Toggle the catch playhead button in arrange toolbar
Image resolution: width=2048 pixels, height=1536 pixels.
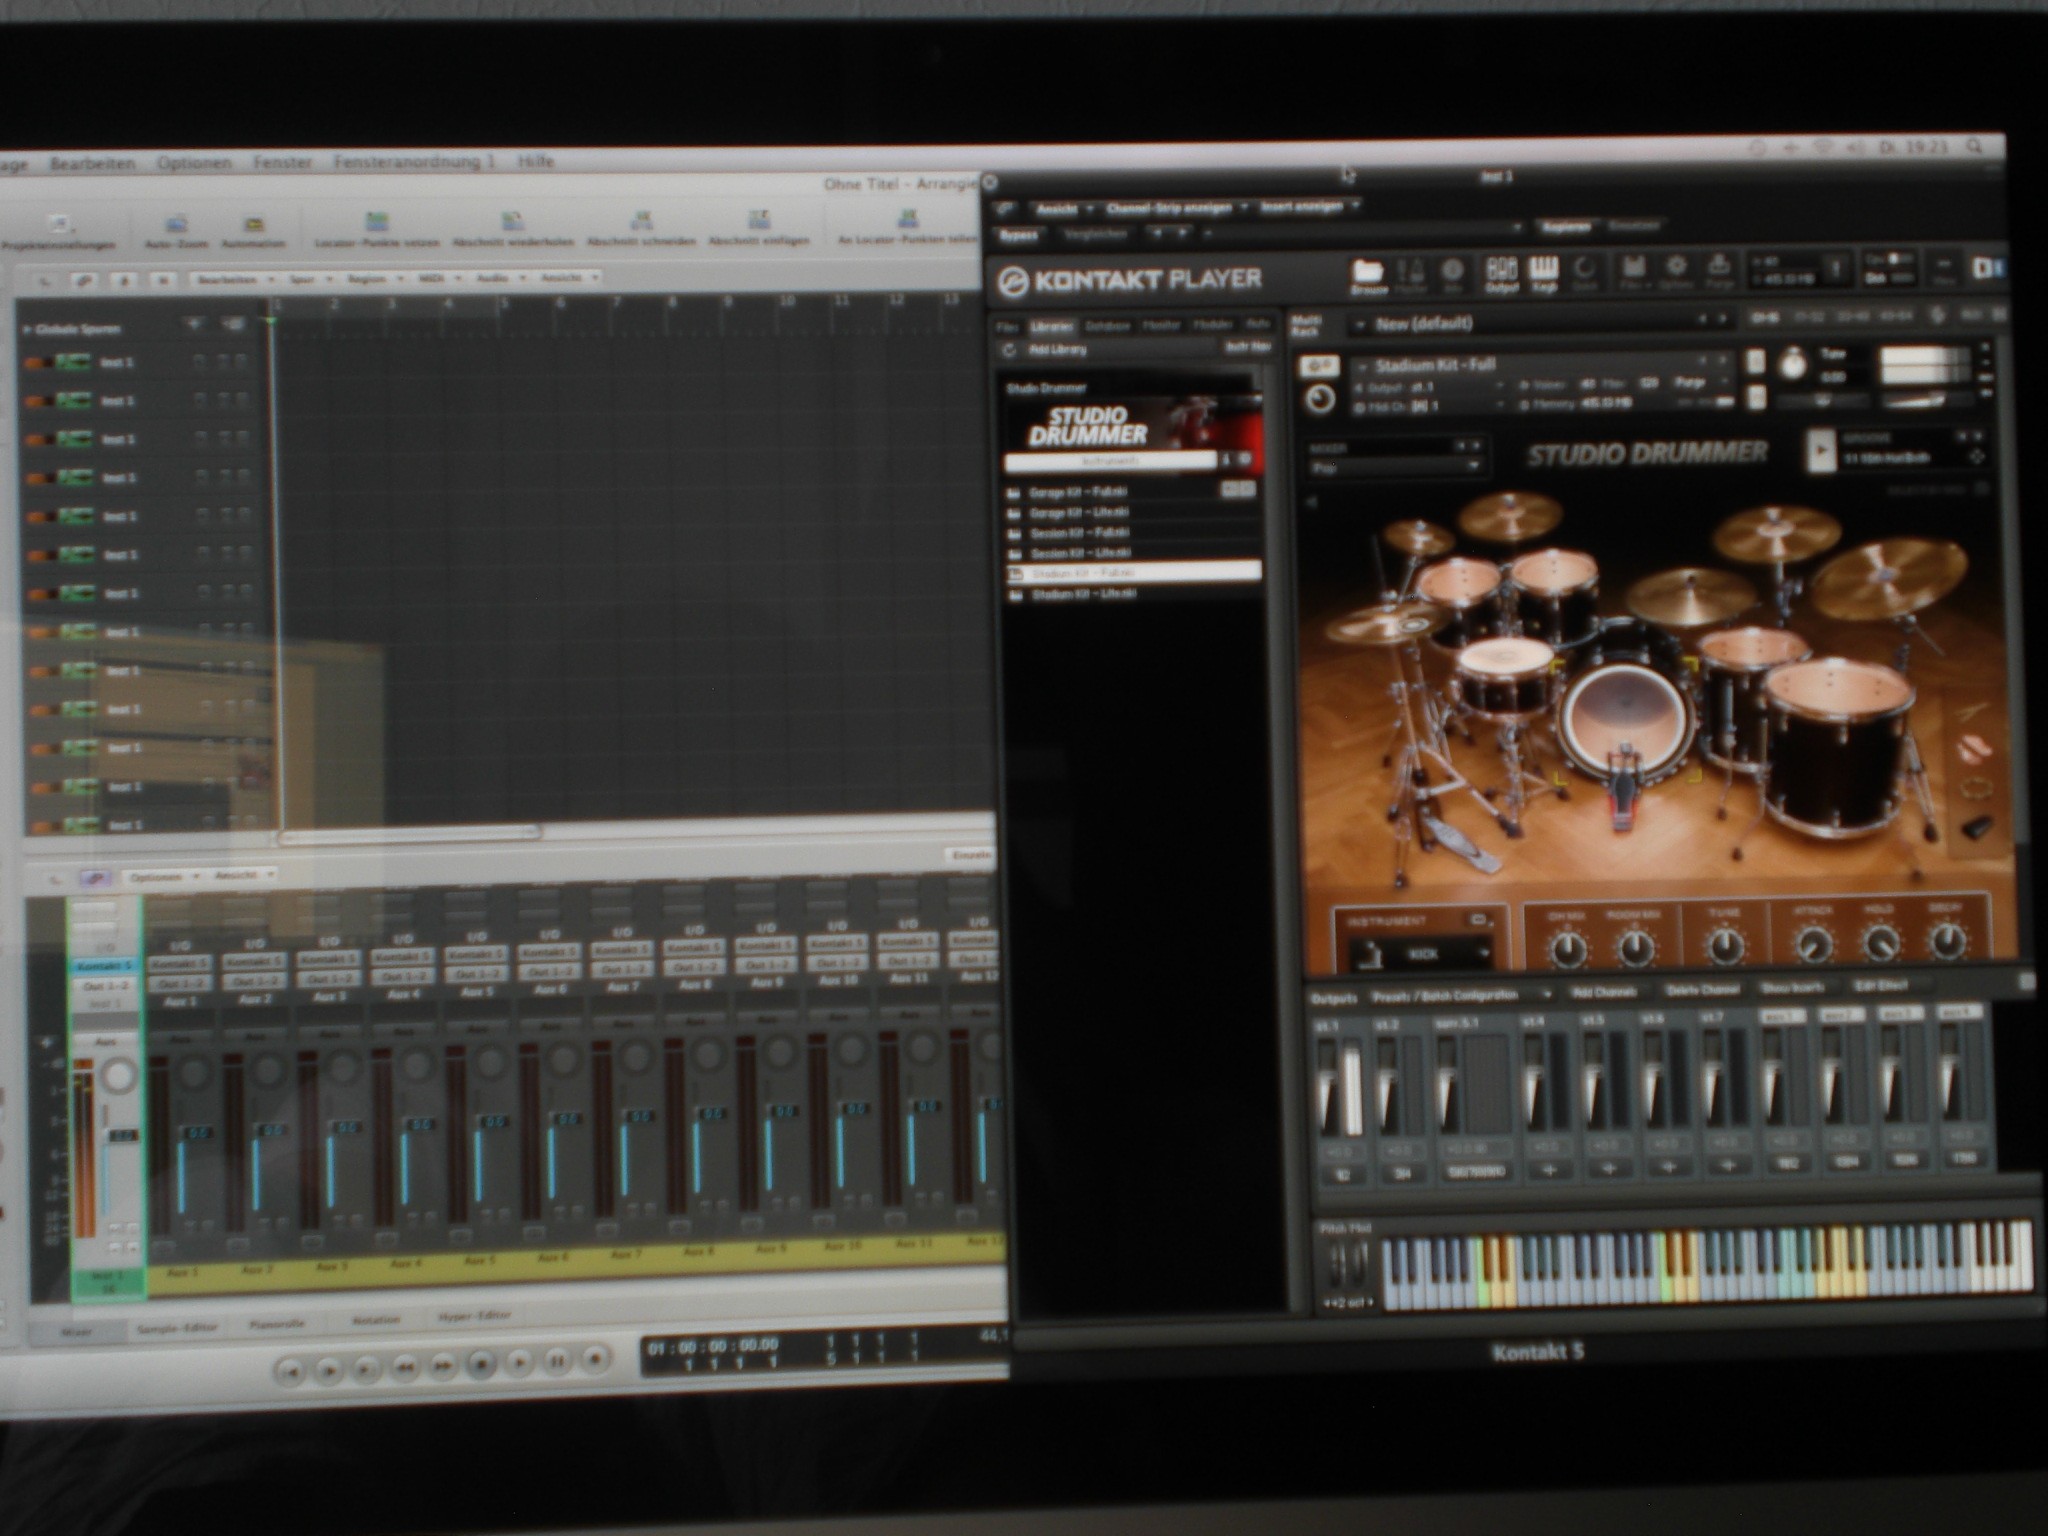(x=123, y=281)
